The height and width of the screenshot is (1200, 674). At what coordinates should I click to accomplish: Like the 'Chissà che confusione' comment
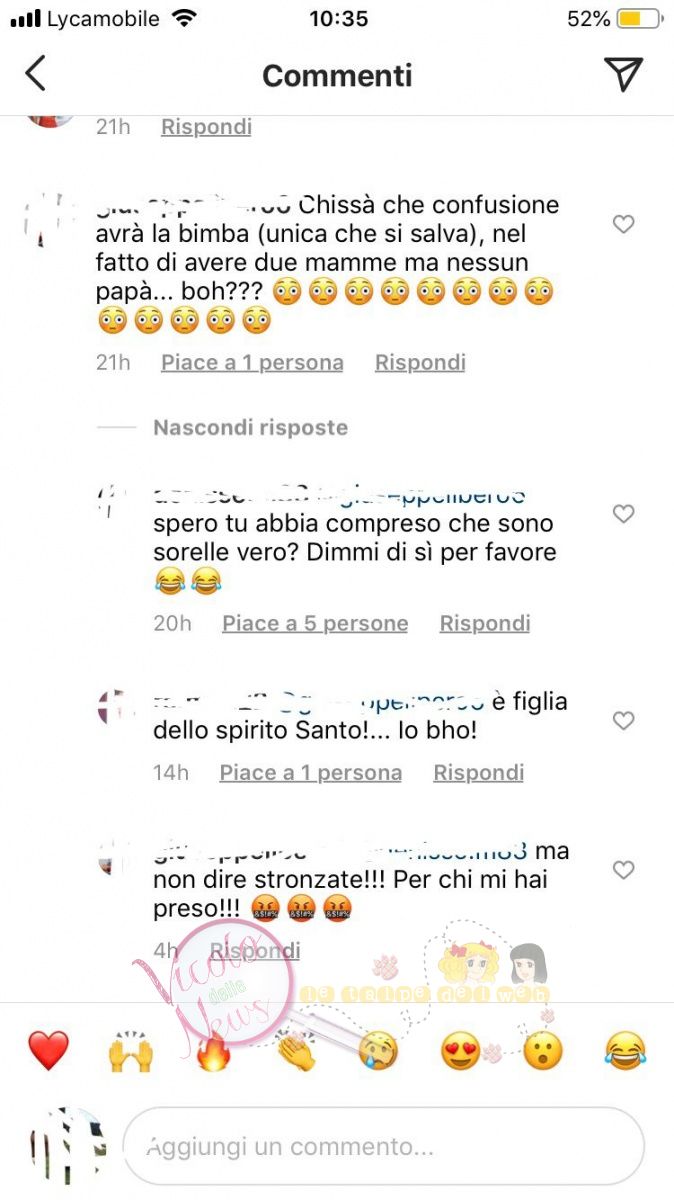click(624, 224)
